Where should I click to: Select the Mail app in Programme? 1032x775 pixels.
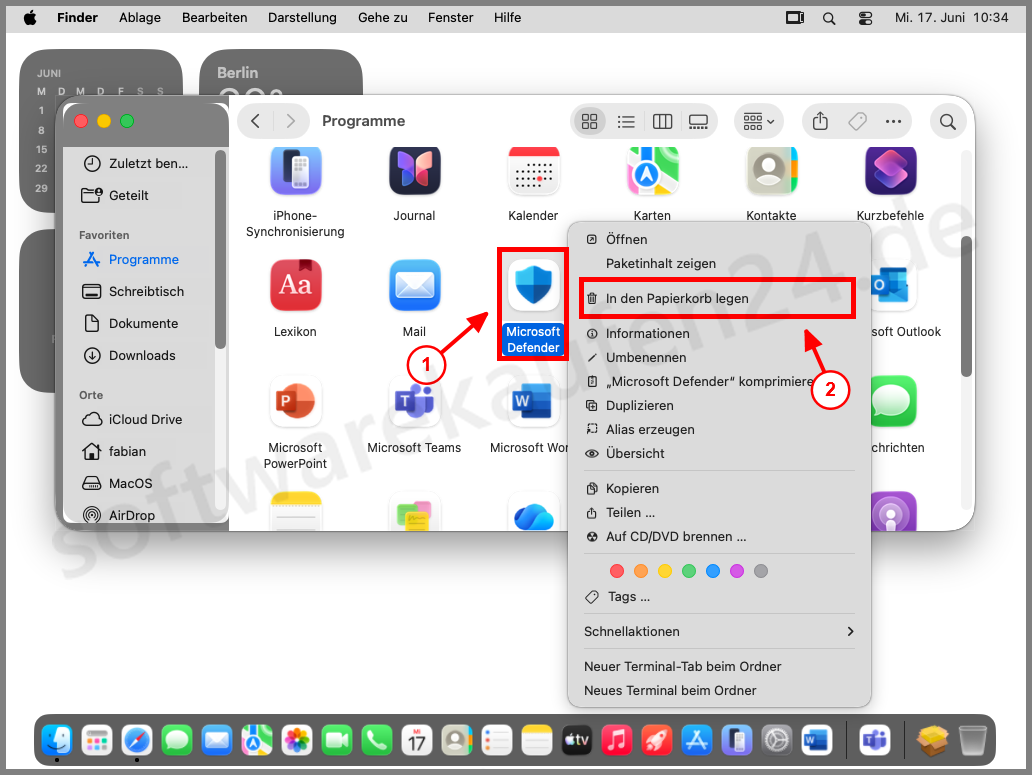414,286
